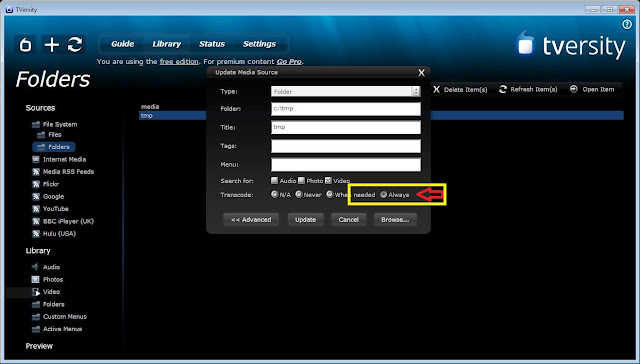Viewport: 640px width, 364px height.
Task: Uncheck the Video search checkbox
Action: [x=328, y=180]
